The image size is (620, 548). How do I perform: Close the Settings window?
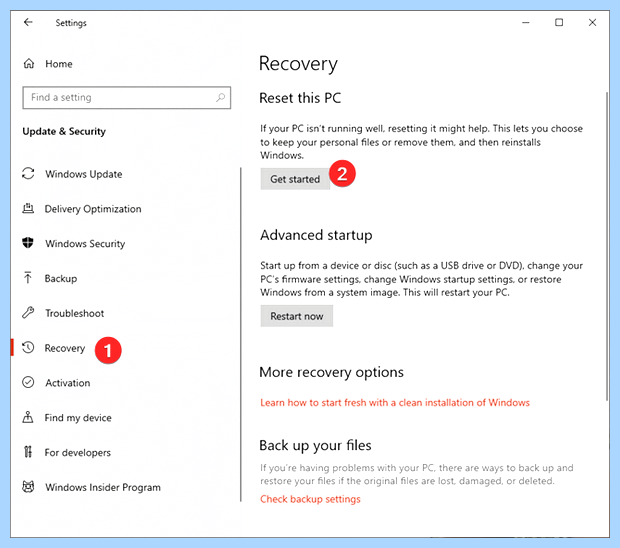(592, 23)
